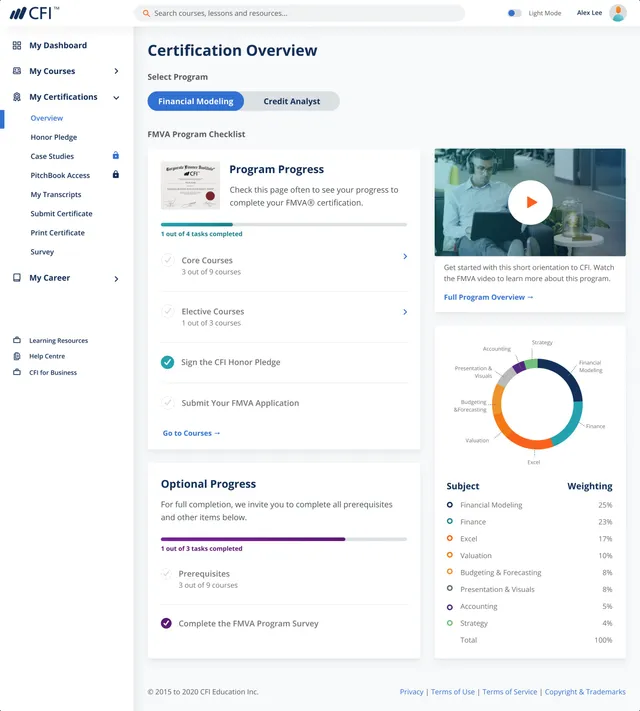
Task: Click the Financial Modeling legend marker
Action: tap(449, 504)
